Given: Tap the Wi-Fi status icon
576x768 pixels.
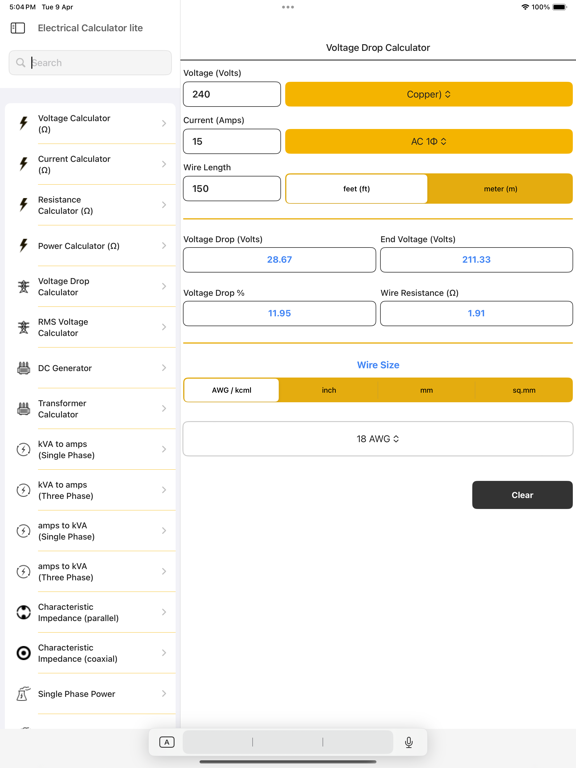Looking at the screenshot, I should (x=525, y=7).
